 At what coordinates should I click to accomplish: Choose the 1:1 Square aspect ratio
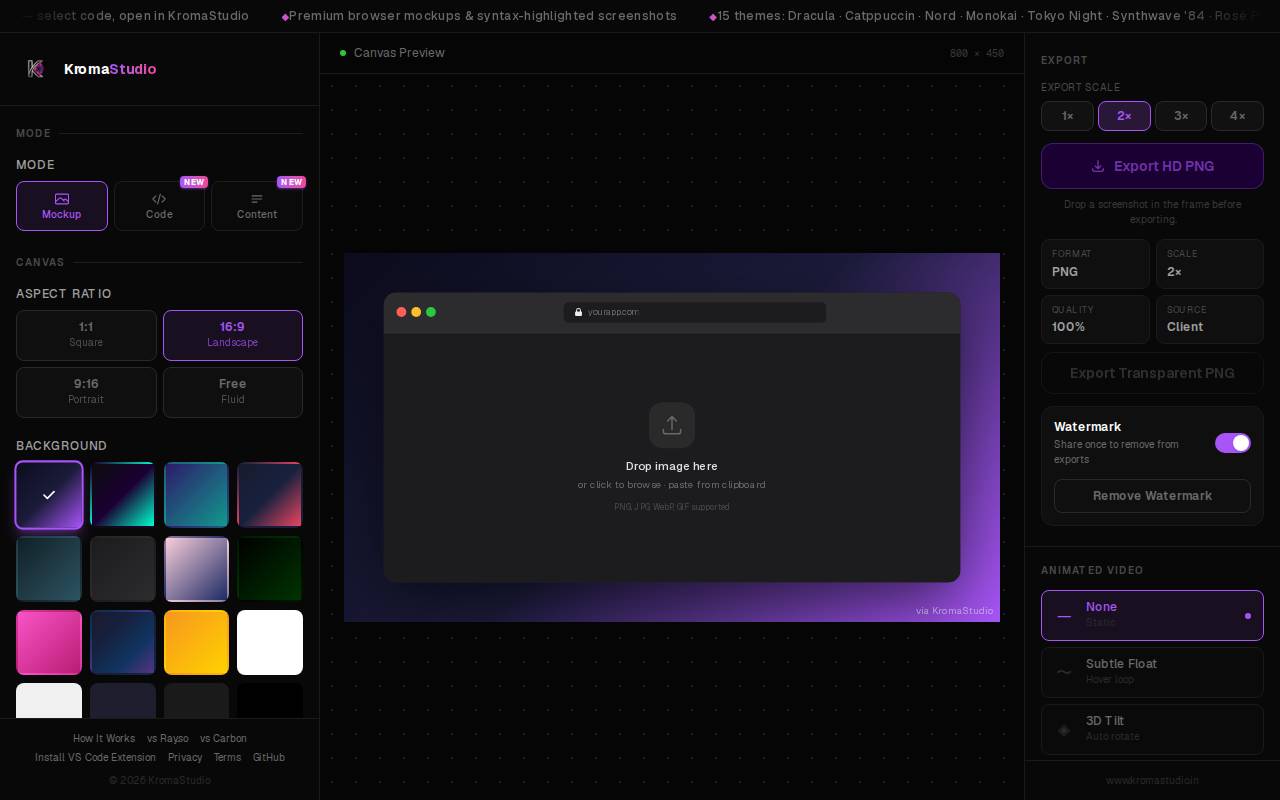86,335
